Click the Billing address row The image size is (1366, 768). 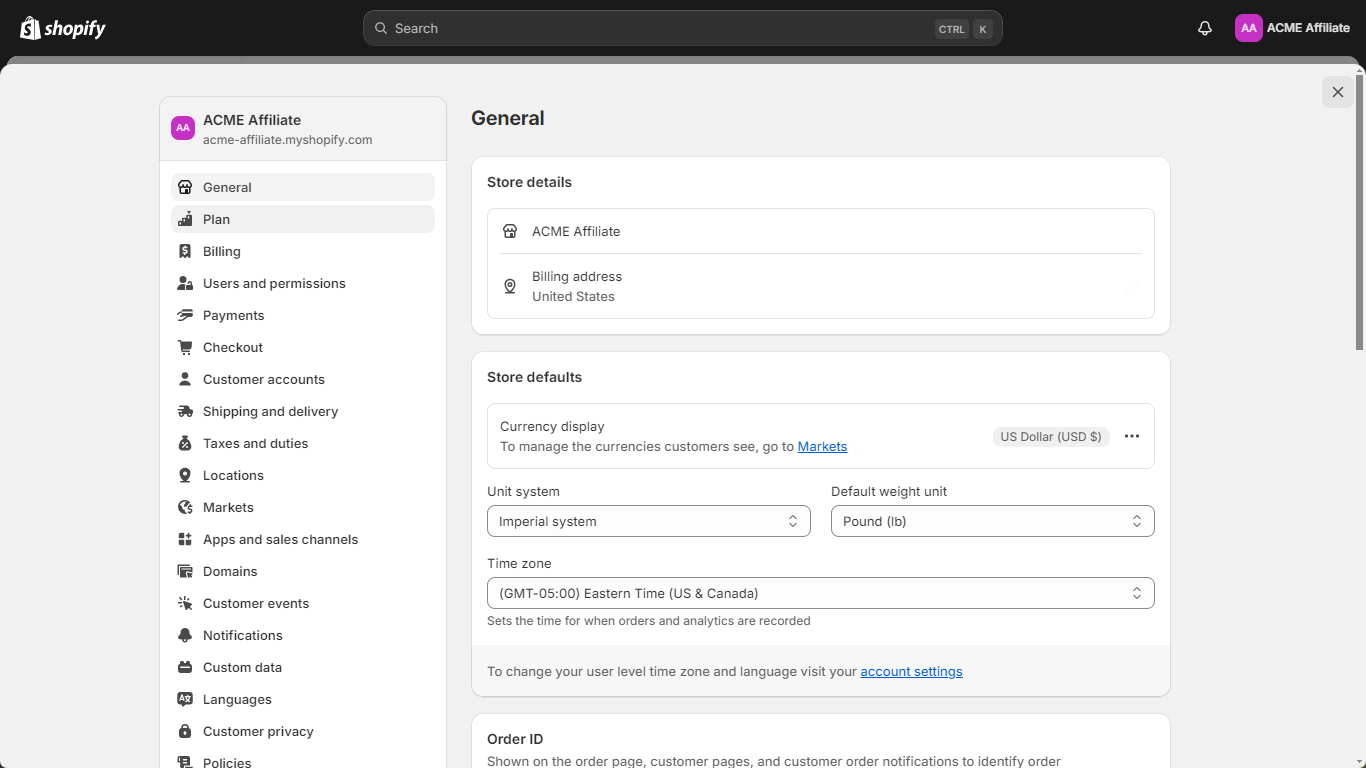click(821, 286)
